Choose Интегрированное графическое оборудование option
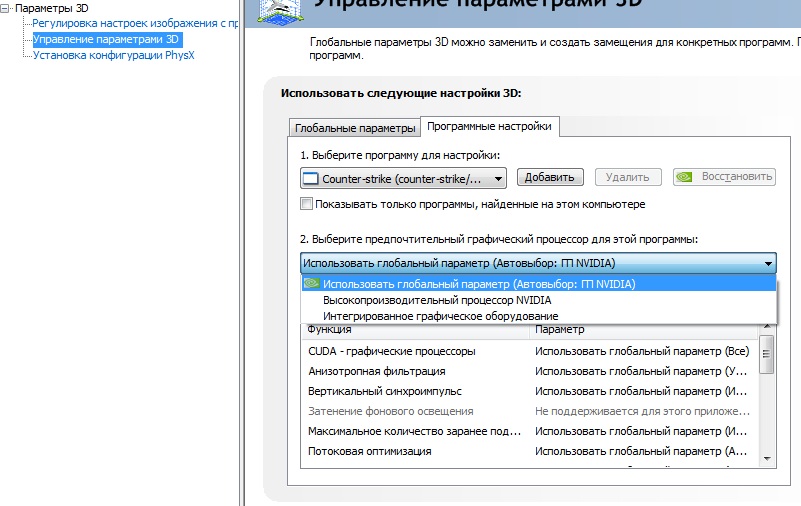This screenshot has width=801, height=506. click(538, 316)
